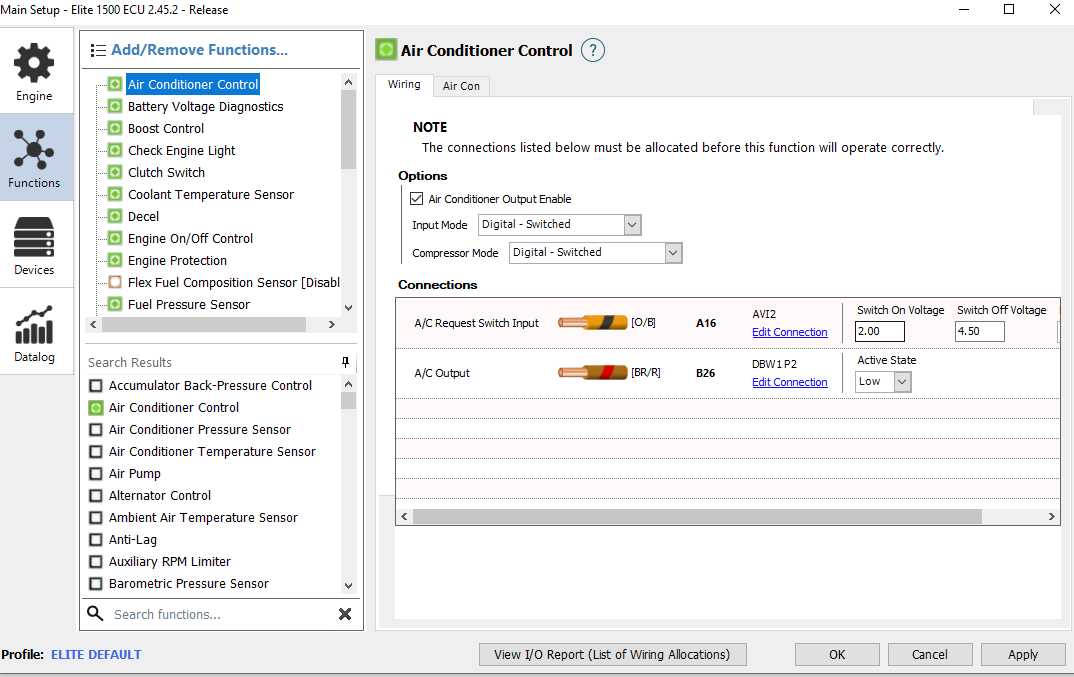
Task: Open the Datalog sidebar icon
Action: (34, 332)
